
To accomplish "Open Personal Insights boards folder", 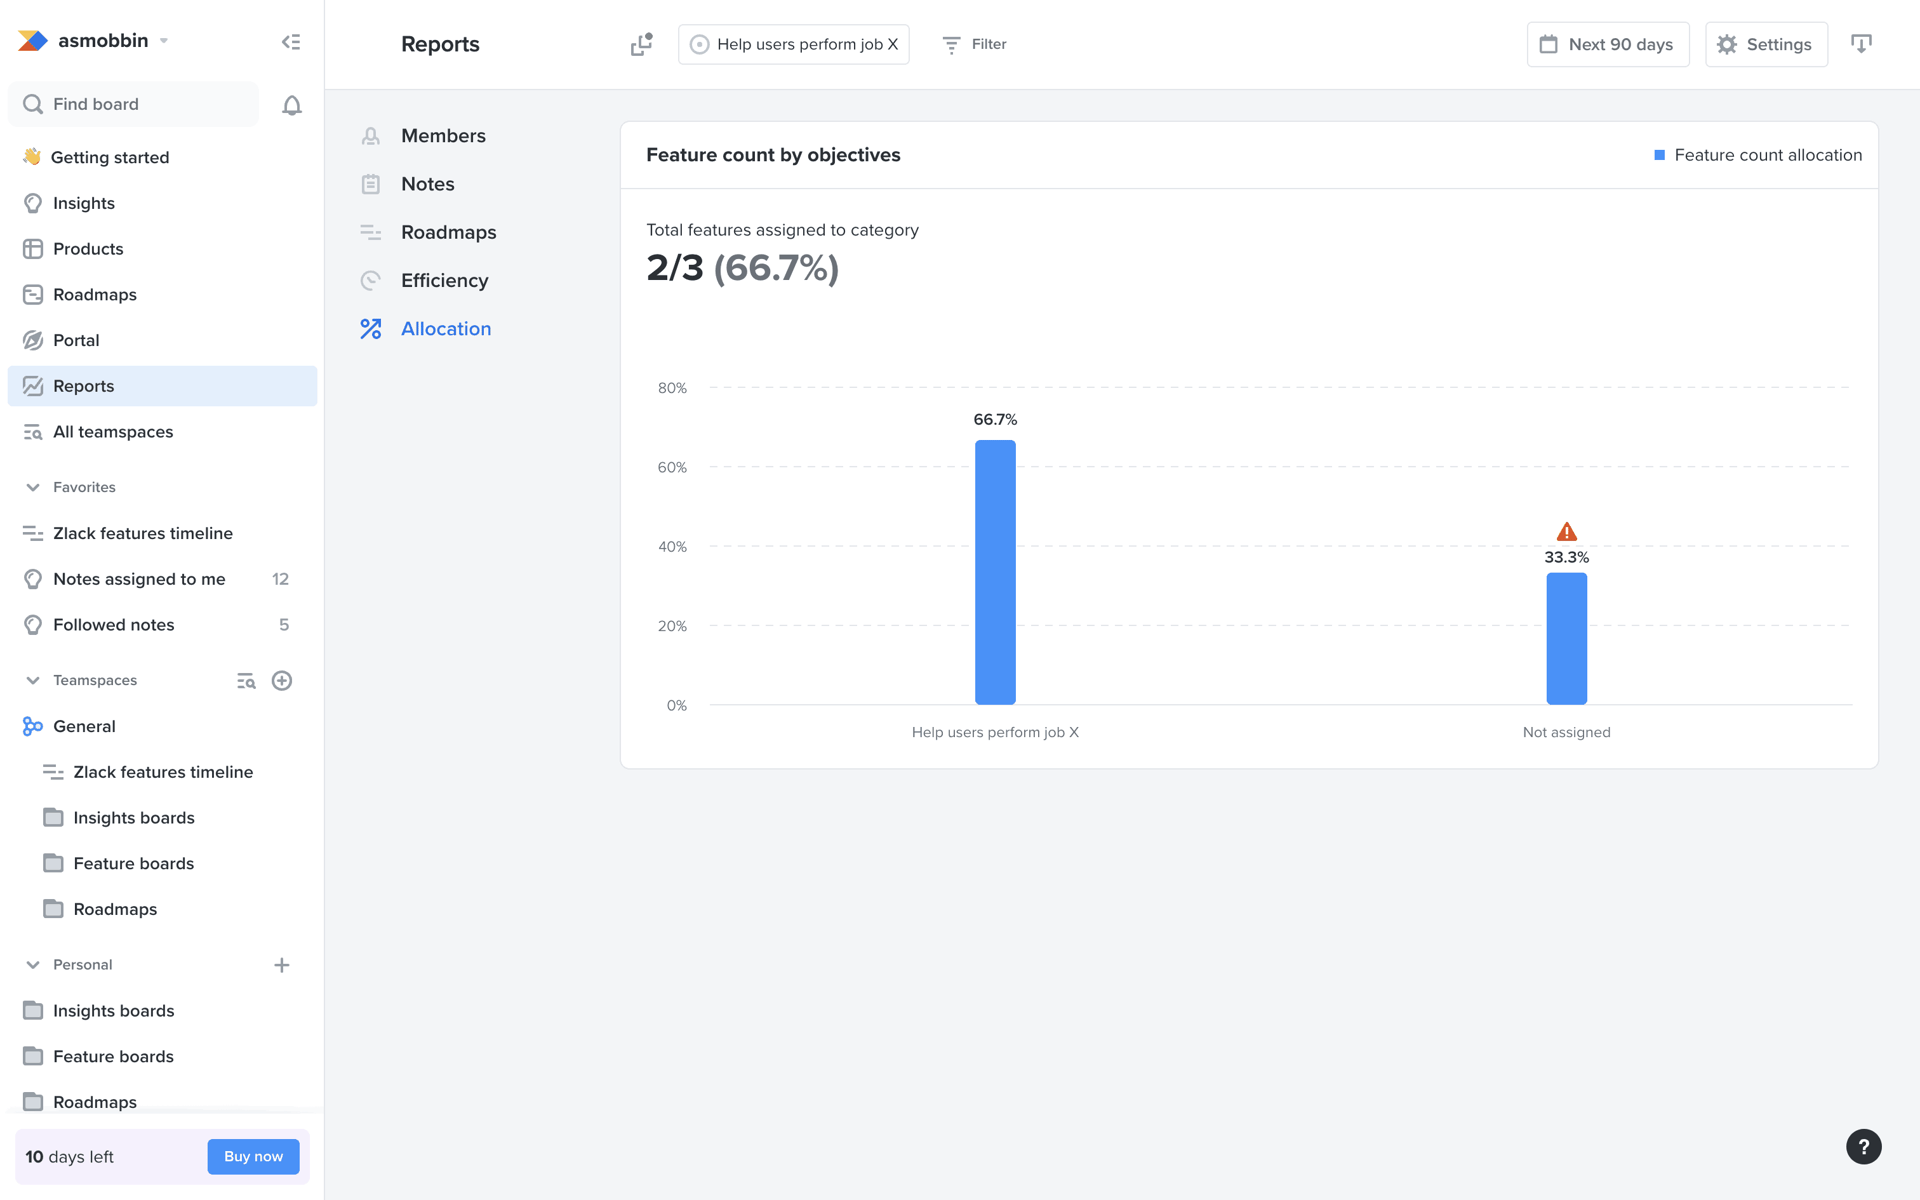I will point(162,1011).
